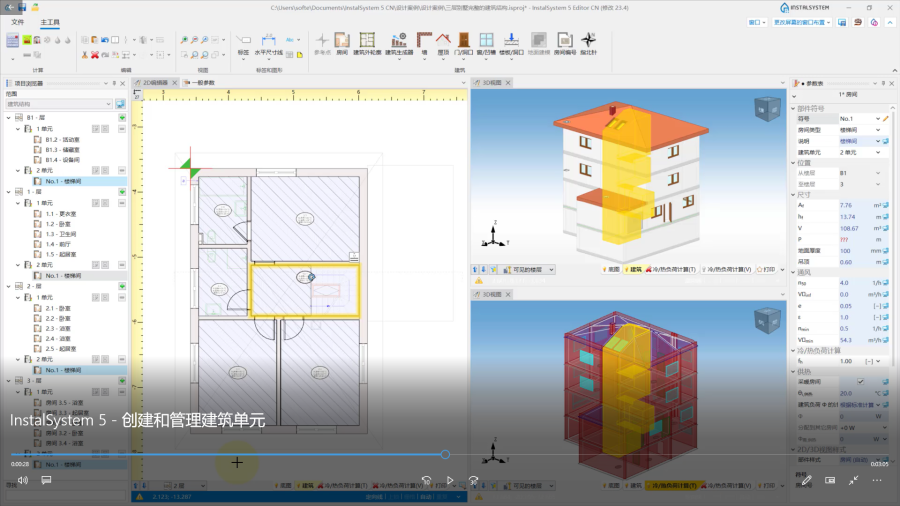This screenshot has width=900, height=506.
Task: Toggle 打印 layer in top 3D view bar
Action: (x=766, y=269)
